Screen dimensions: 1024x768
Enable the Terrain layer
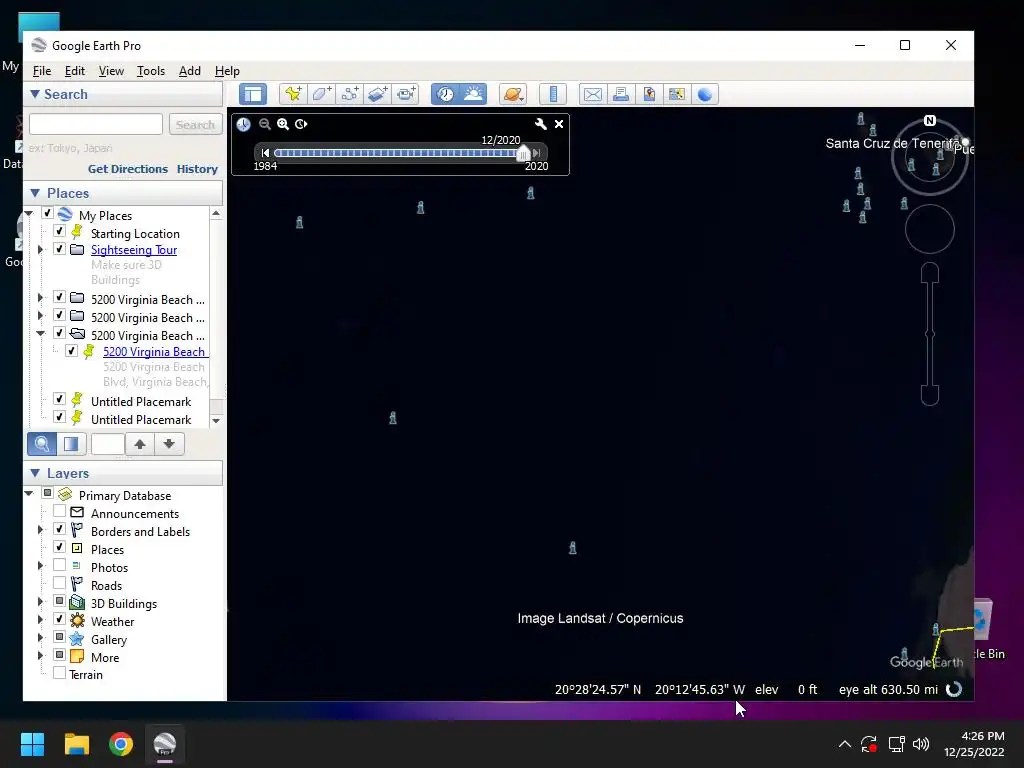[x=59, y=673]
